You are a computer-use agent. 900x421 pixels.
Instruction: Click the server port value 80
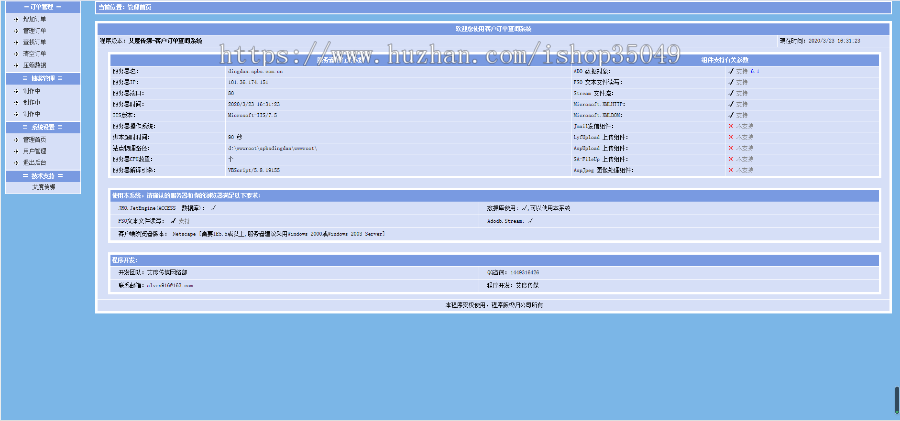tap(231, 94)
